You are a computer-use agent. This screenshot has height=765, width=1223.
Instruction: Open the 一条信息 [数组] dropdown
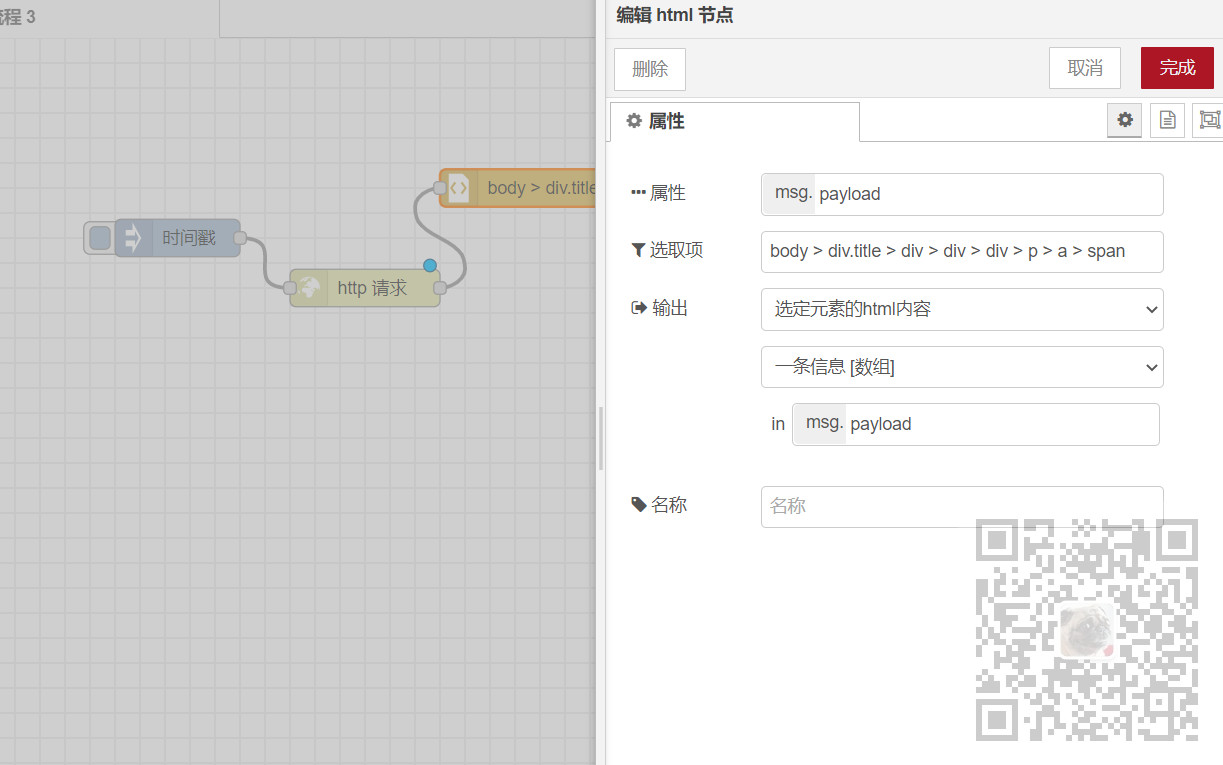962,367
